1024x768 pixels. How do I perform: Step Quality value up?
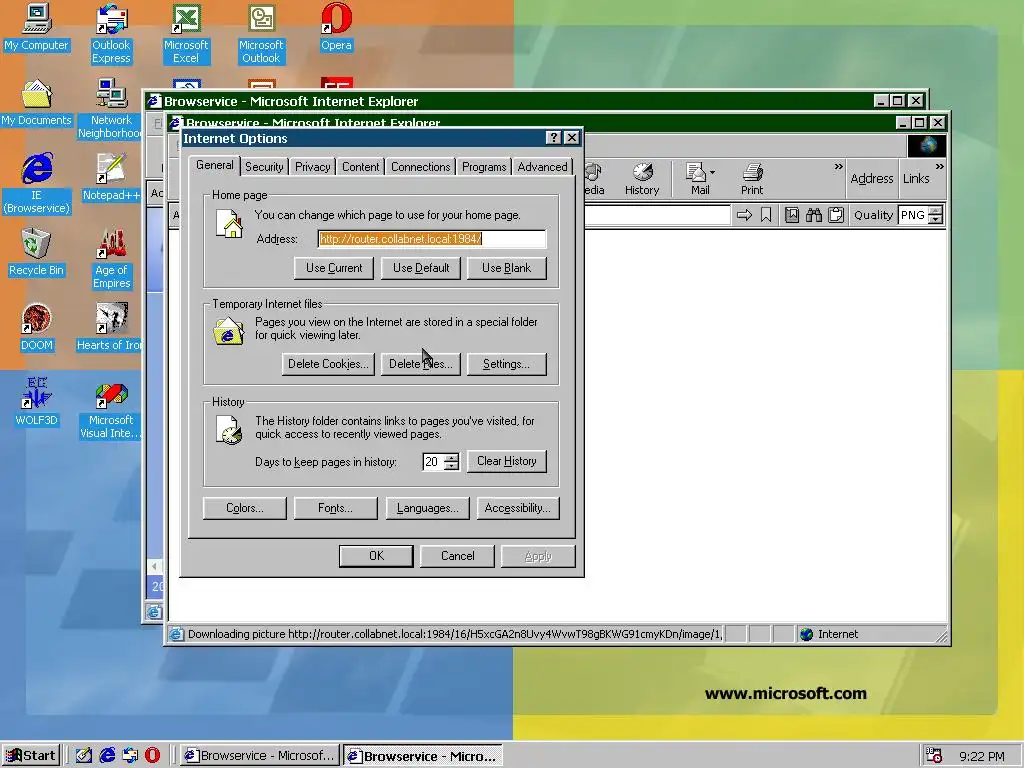(935, 210)
